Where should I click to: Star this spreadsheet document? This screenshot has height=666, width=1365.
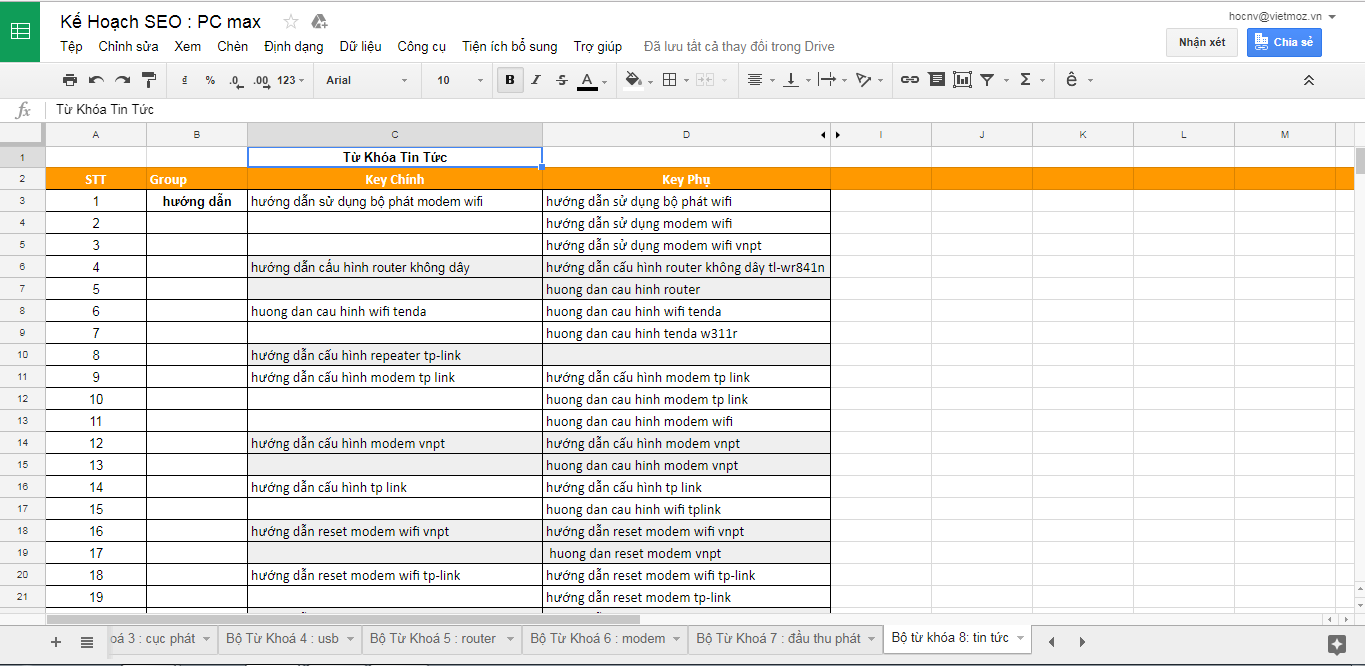291,21
